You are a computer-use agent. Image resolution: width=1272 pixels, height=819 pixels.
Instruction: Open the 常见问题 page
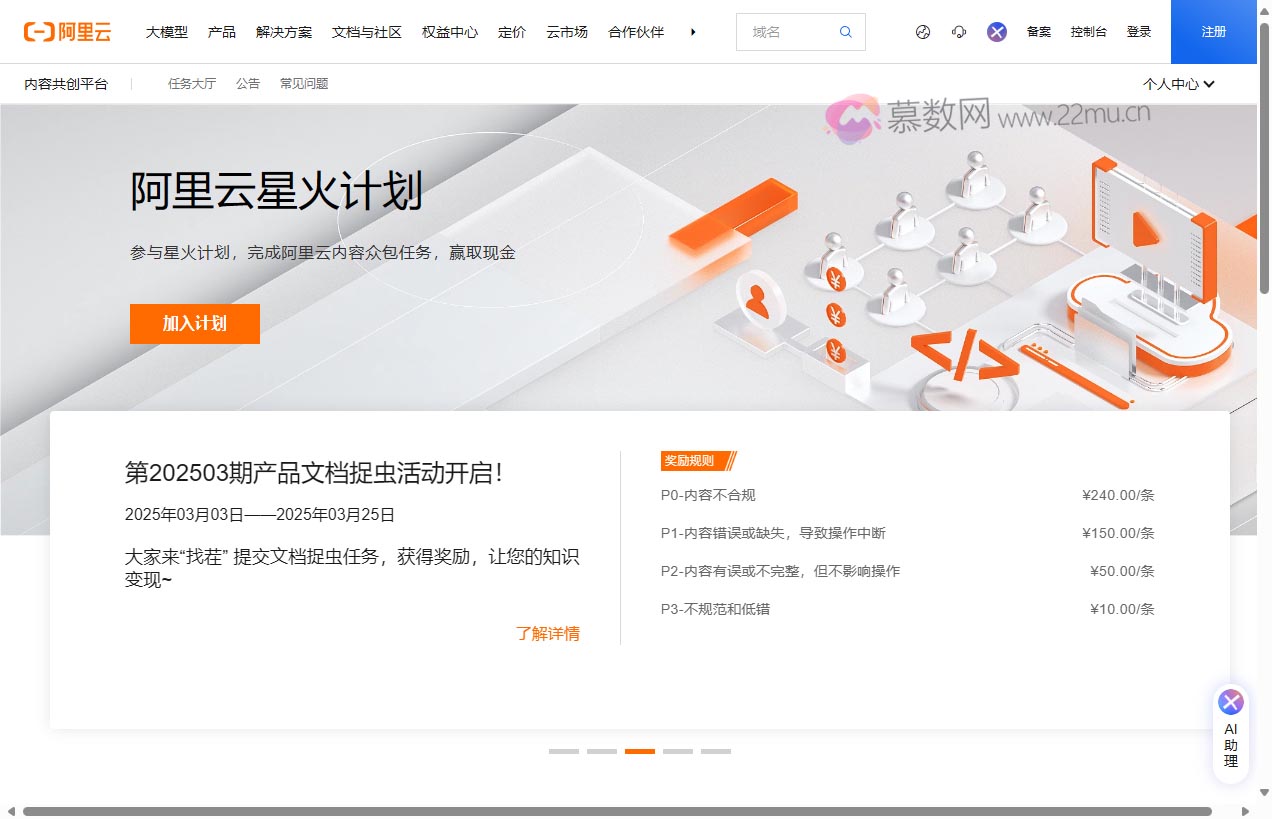tap(304, 84)
